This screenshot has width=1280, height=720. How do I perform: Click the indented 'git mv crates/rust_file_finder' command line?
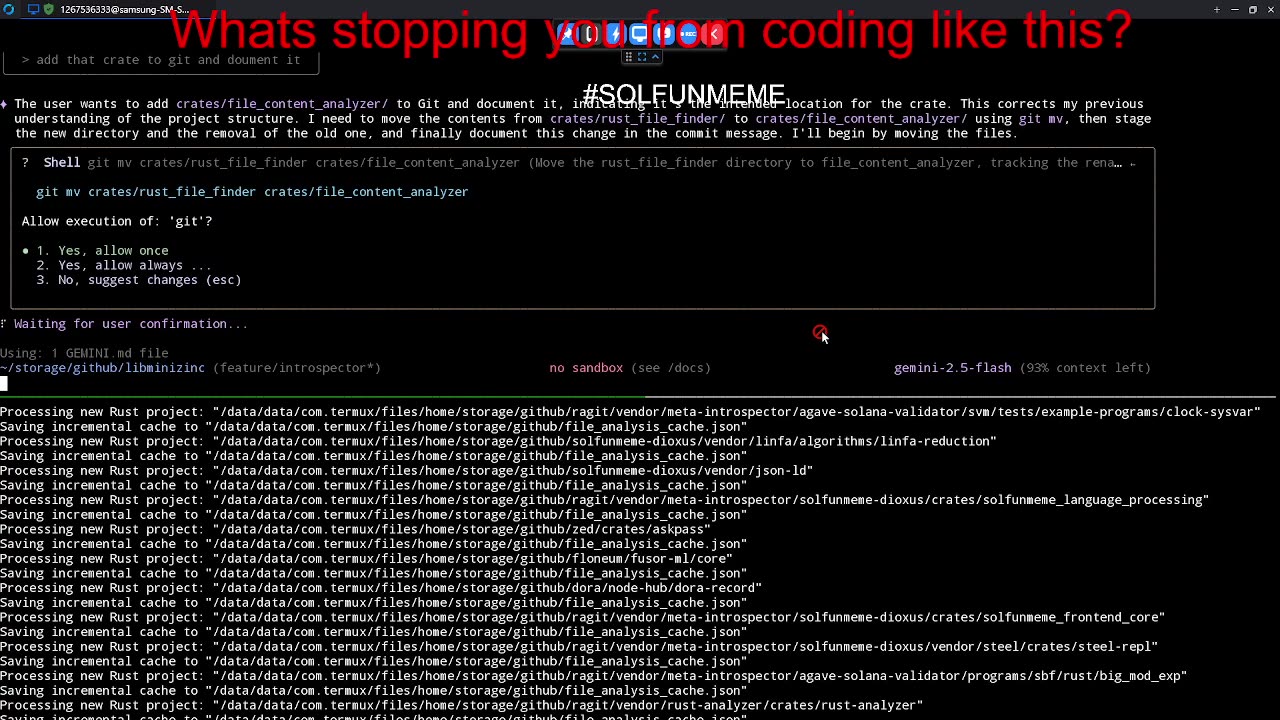click(252, 192)
